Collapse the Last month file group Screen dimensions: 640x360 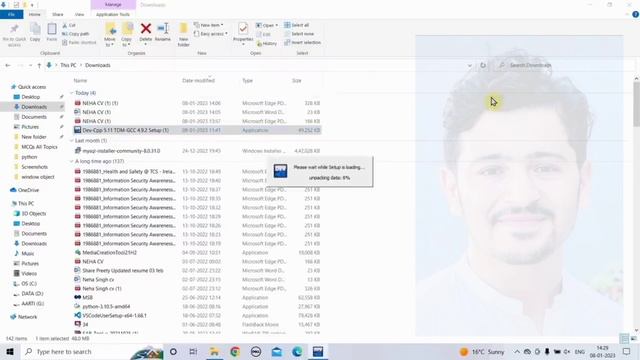pyautogui.click(x=72, y=140)
